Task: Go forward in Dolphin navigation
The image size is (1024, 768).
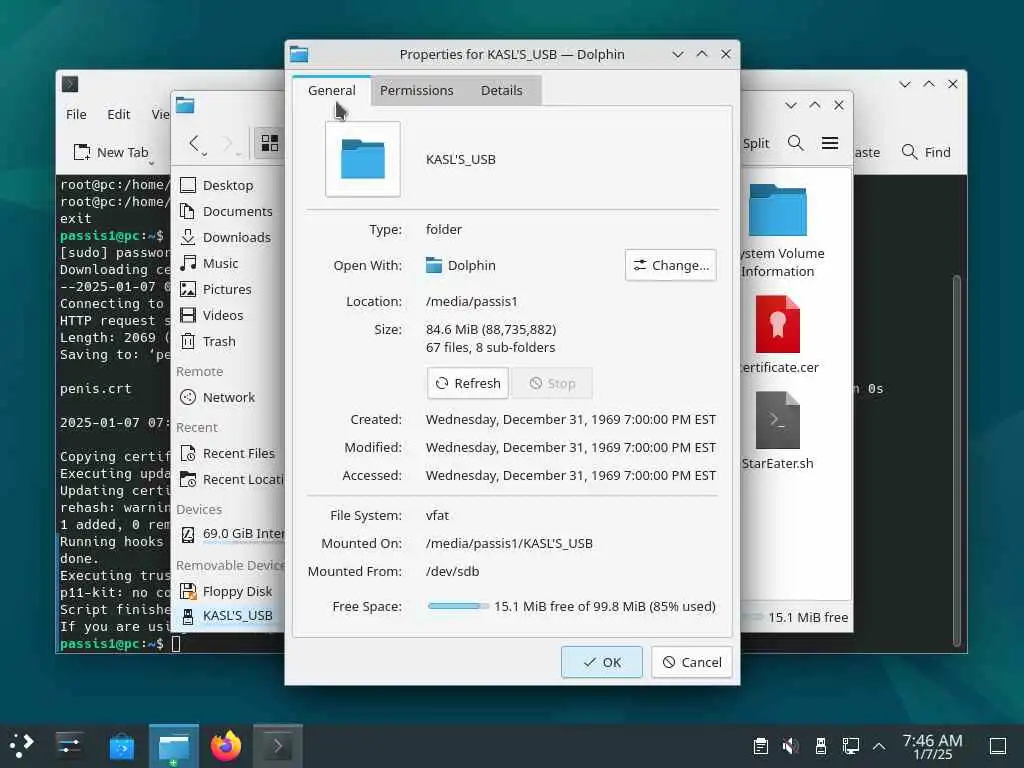Action: coord(228,143)
